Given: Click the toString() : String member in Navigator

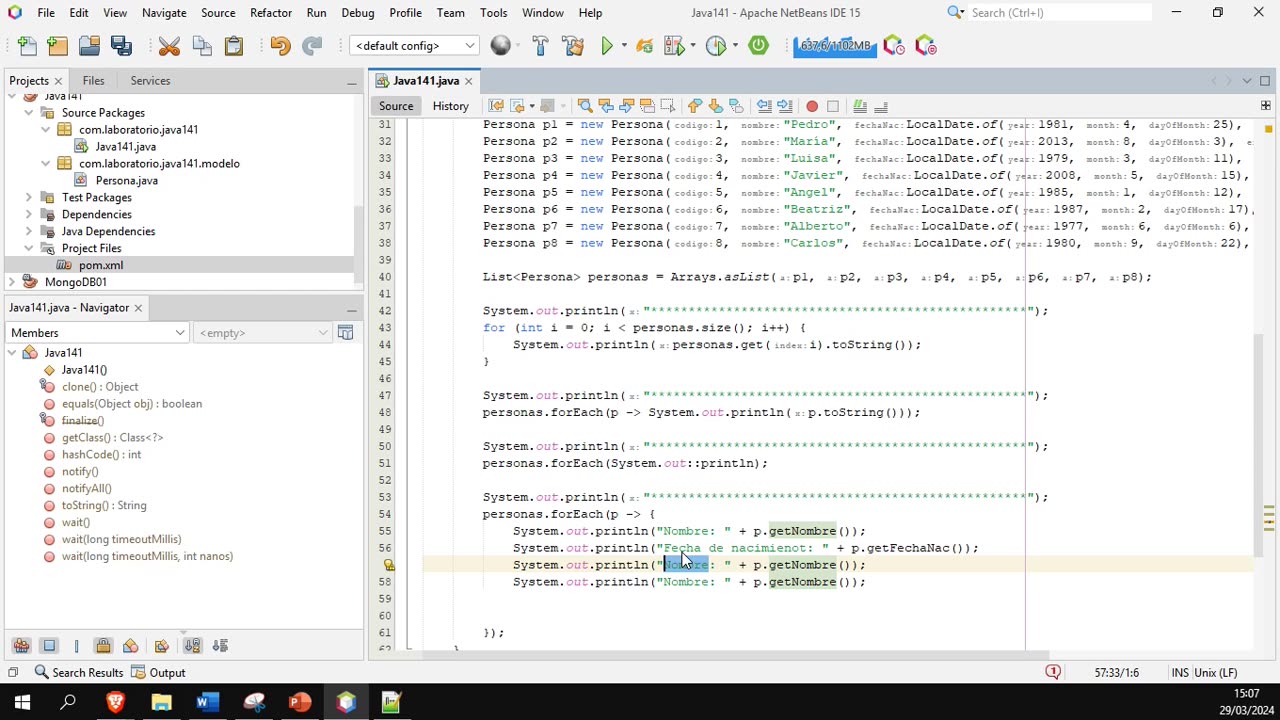Looking at the screenshot, I should 104,506.
